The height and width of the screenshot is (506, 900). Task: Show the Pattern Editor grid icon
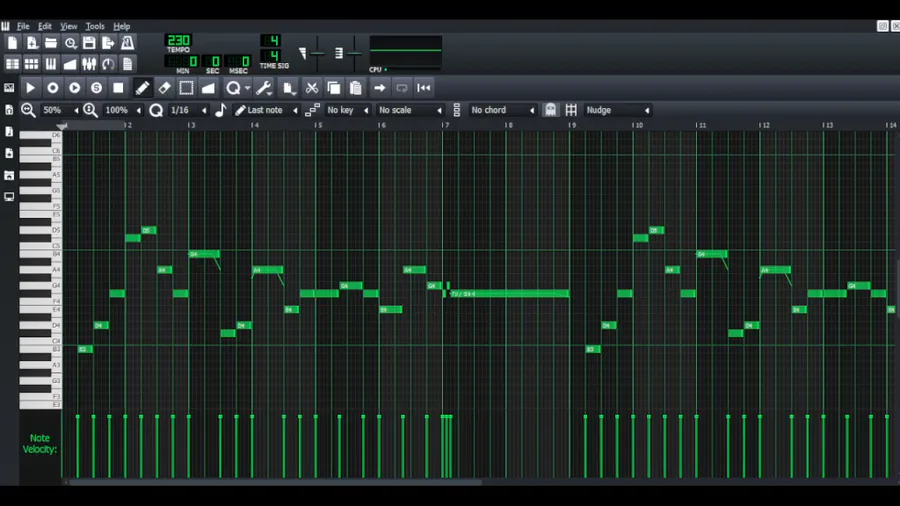pyautogui.click(x=32, y=64)
